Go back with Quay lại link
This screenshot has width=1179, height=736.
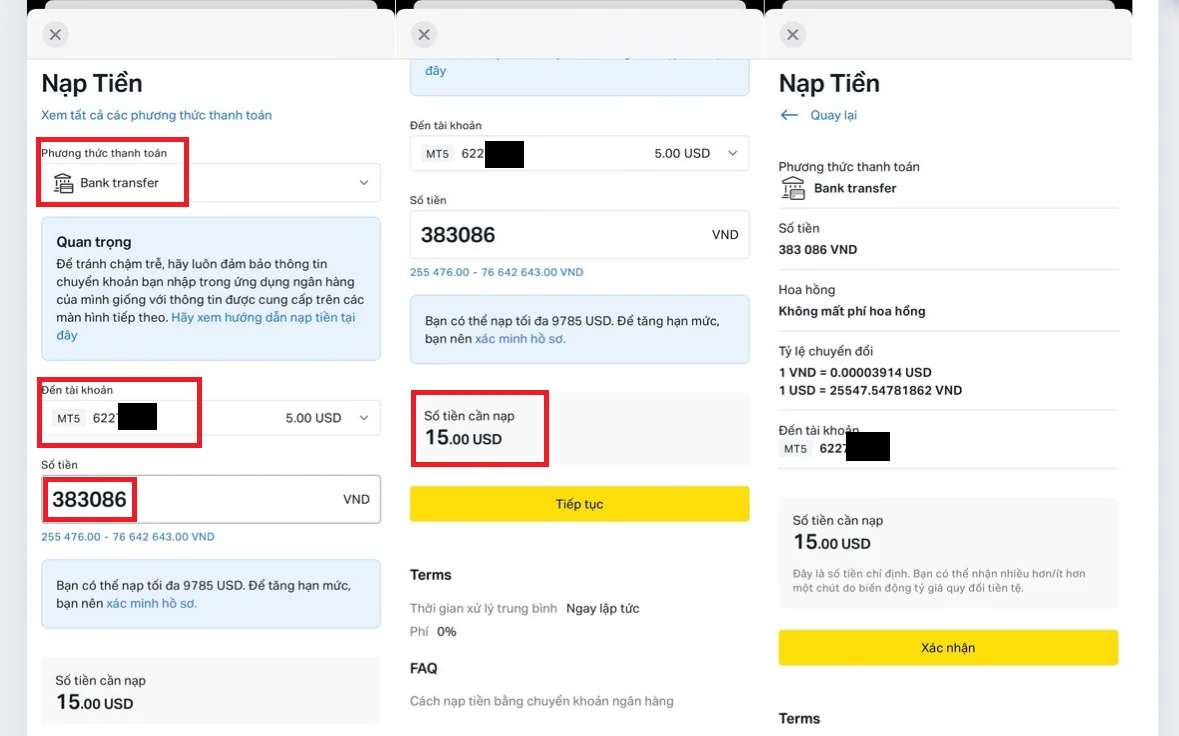(x=833, y=115)
